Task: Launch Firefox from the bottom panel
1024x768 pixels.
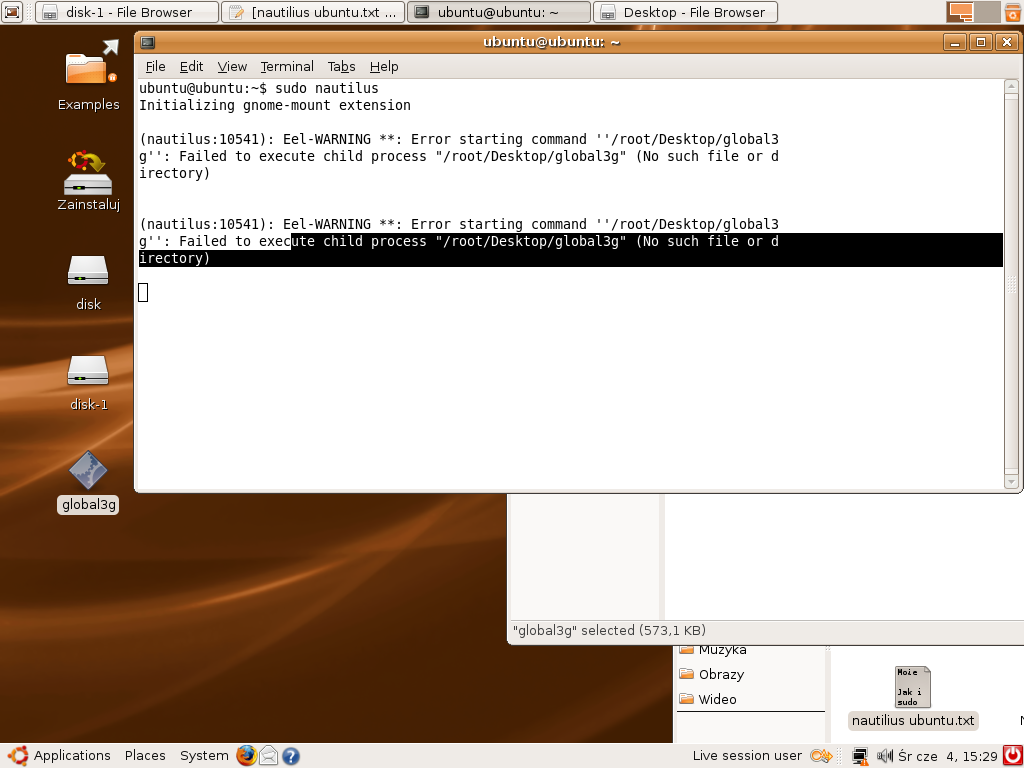Action: (x=246, y=756)
